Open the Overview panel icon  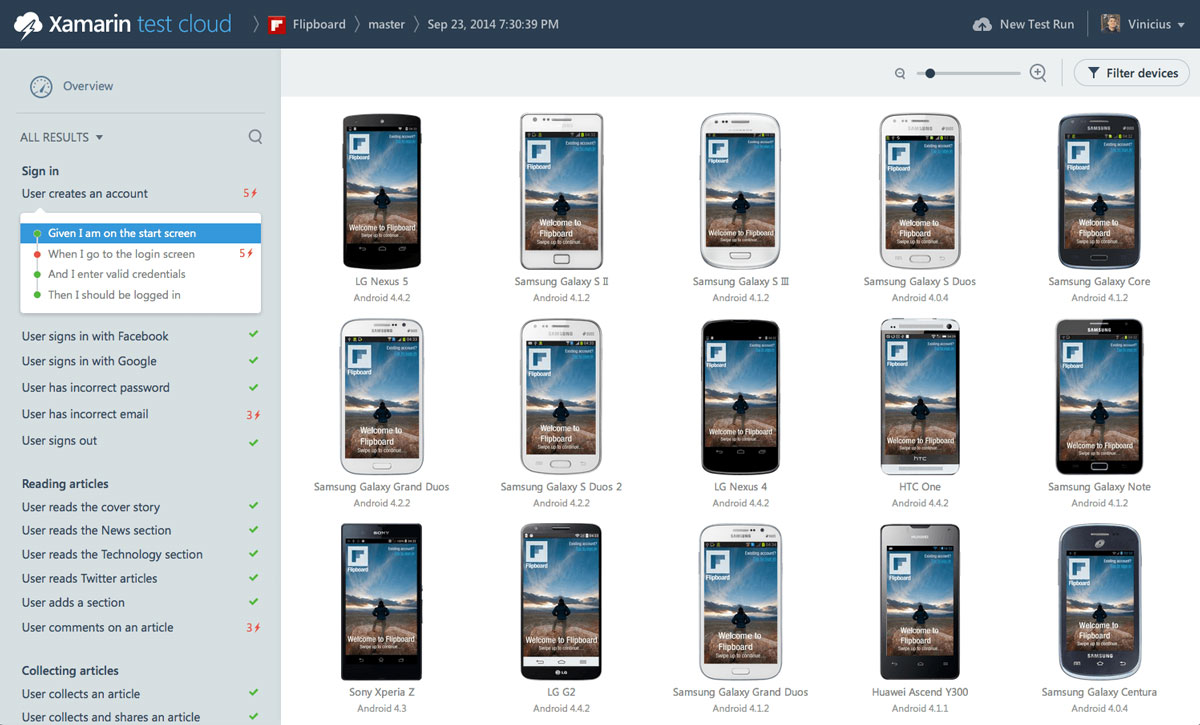[x=40, y=87]
